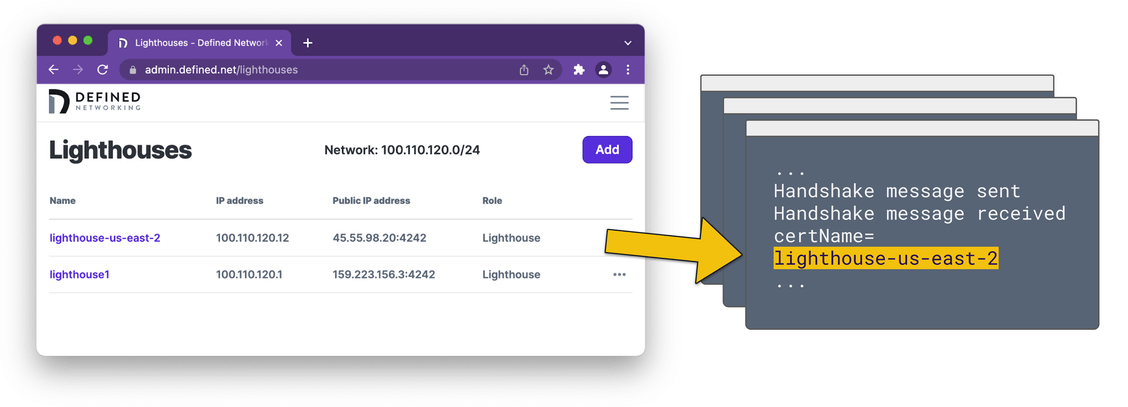Screen dimensions: 1128x407
Task: Open lighthouse1 row options ellipsis
Action: [619, 275]
